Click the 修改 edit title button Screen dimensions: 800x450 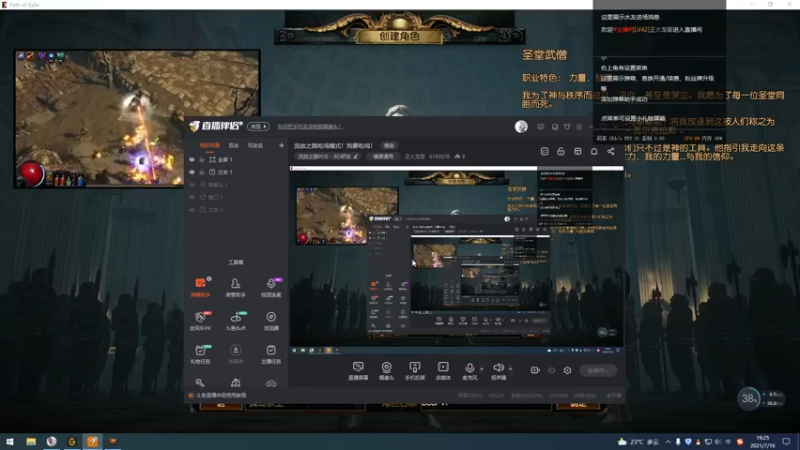point(389,146)
